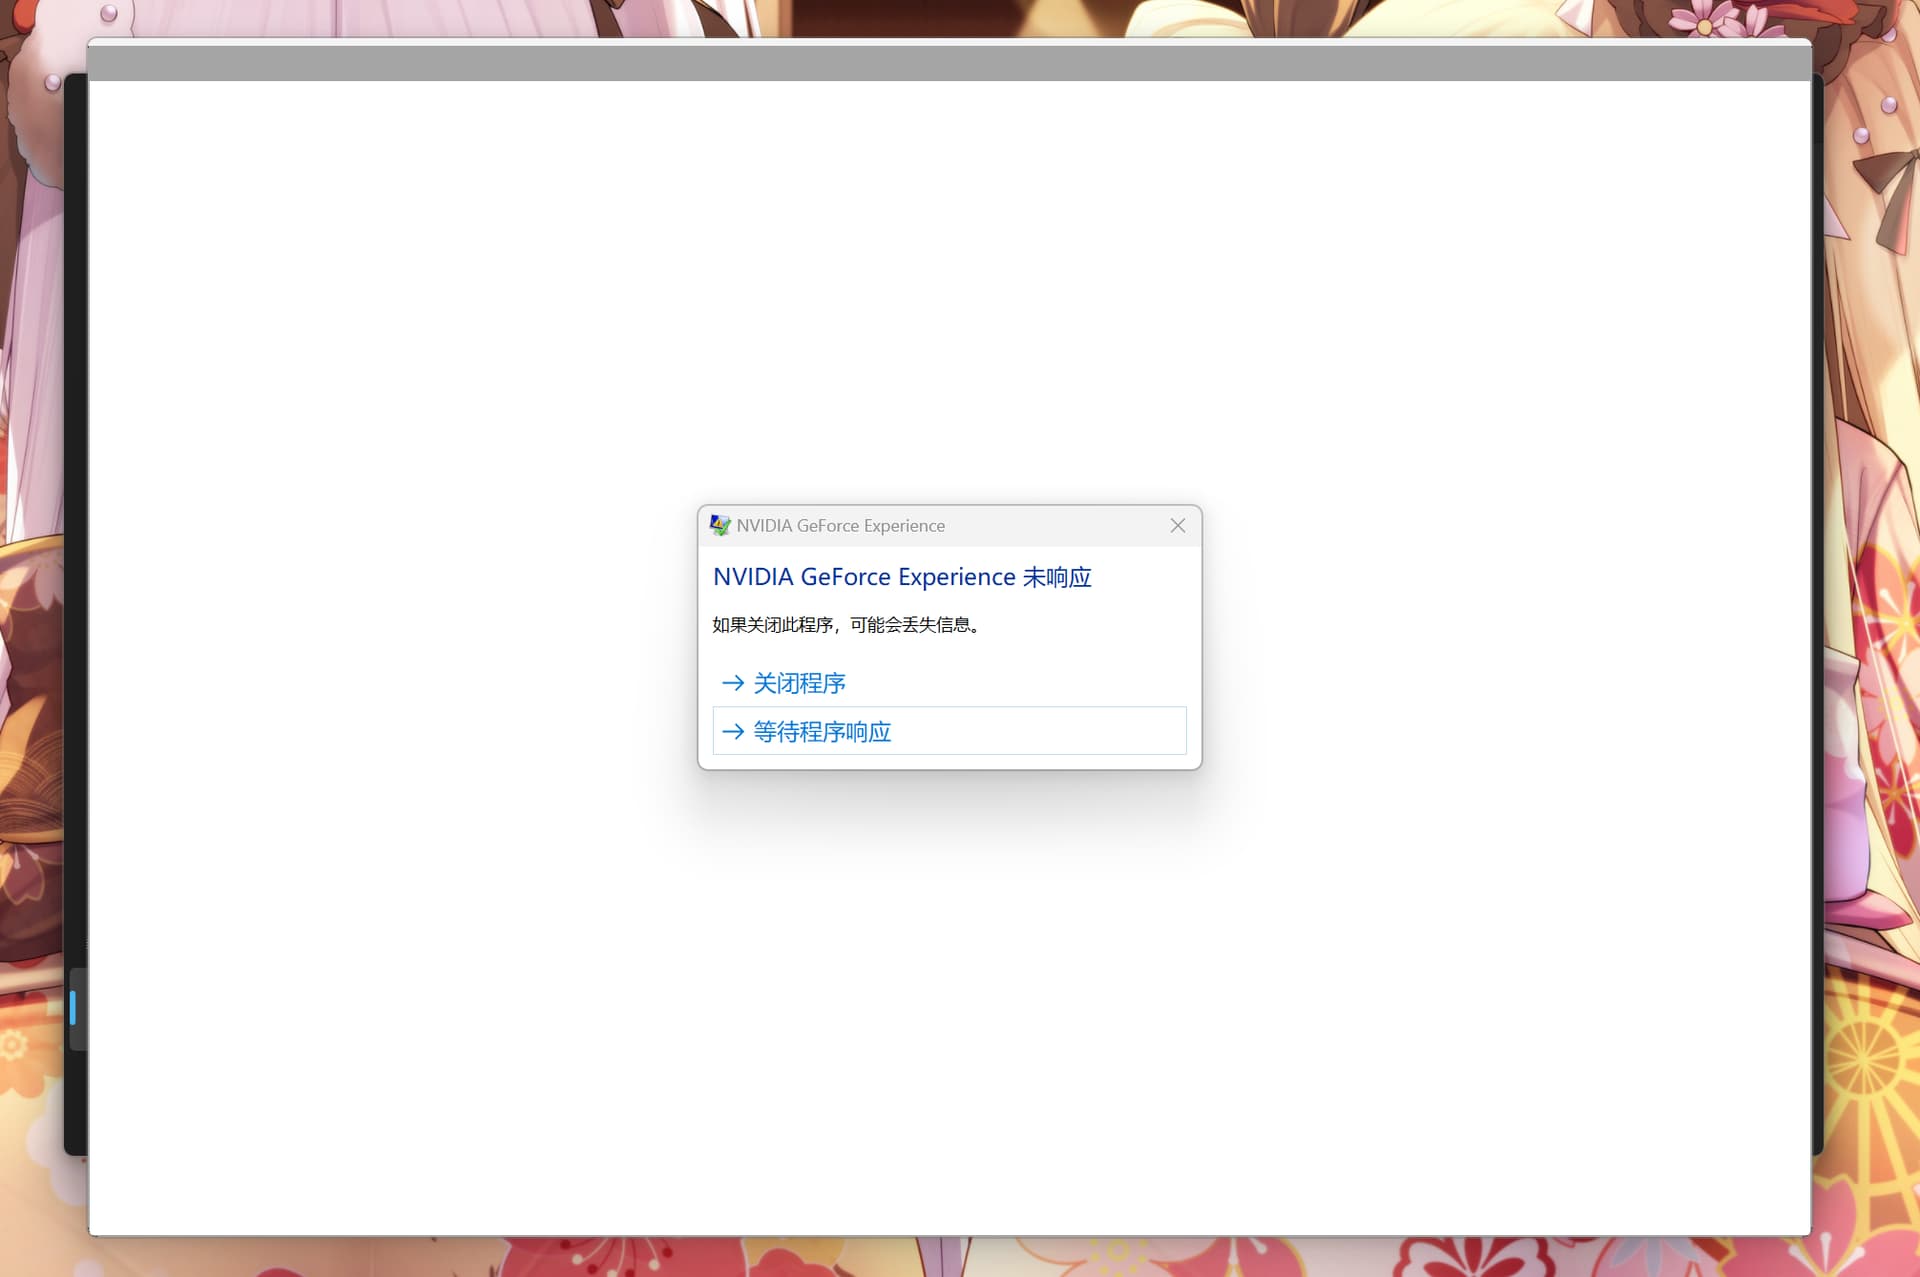Click the warning text 如果关闭此程序，可能会丢失信息。
Viewport: 1920px width, 1277px height.
coord(847,625)
